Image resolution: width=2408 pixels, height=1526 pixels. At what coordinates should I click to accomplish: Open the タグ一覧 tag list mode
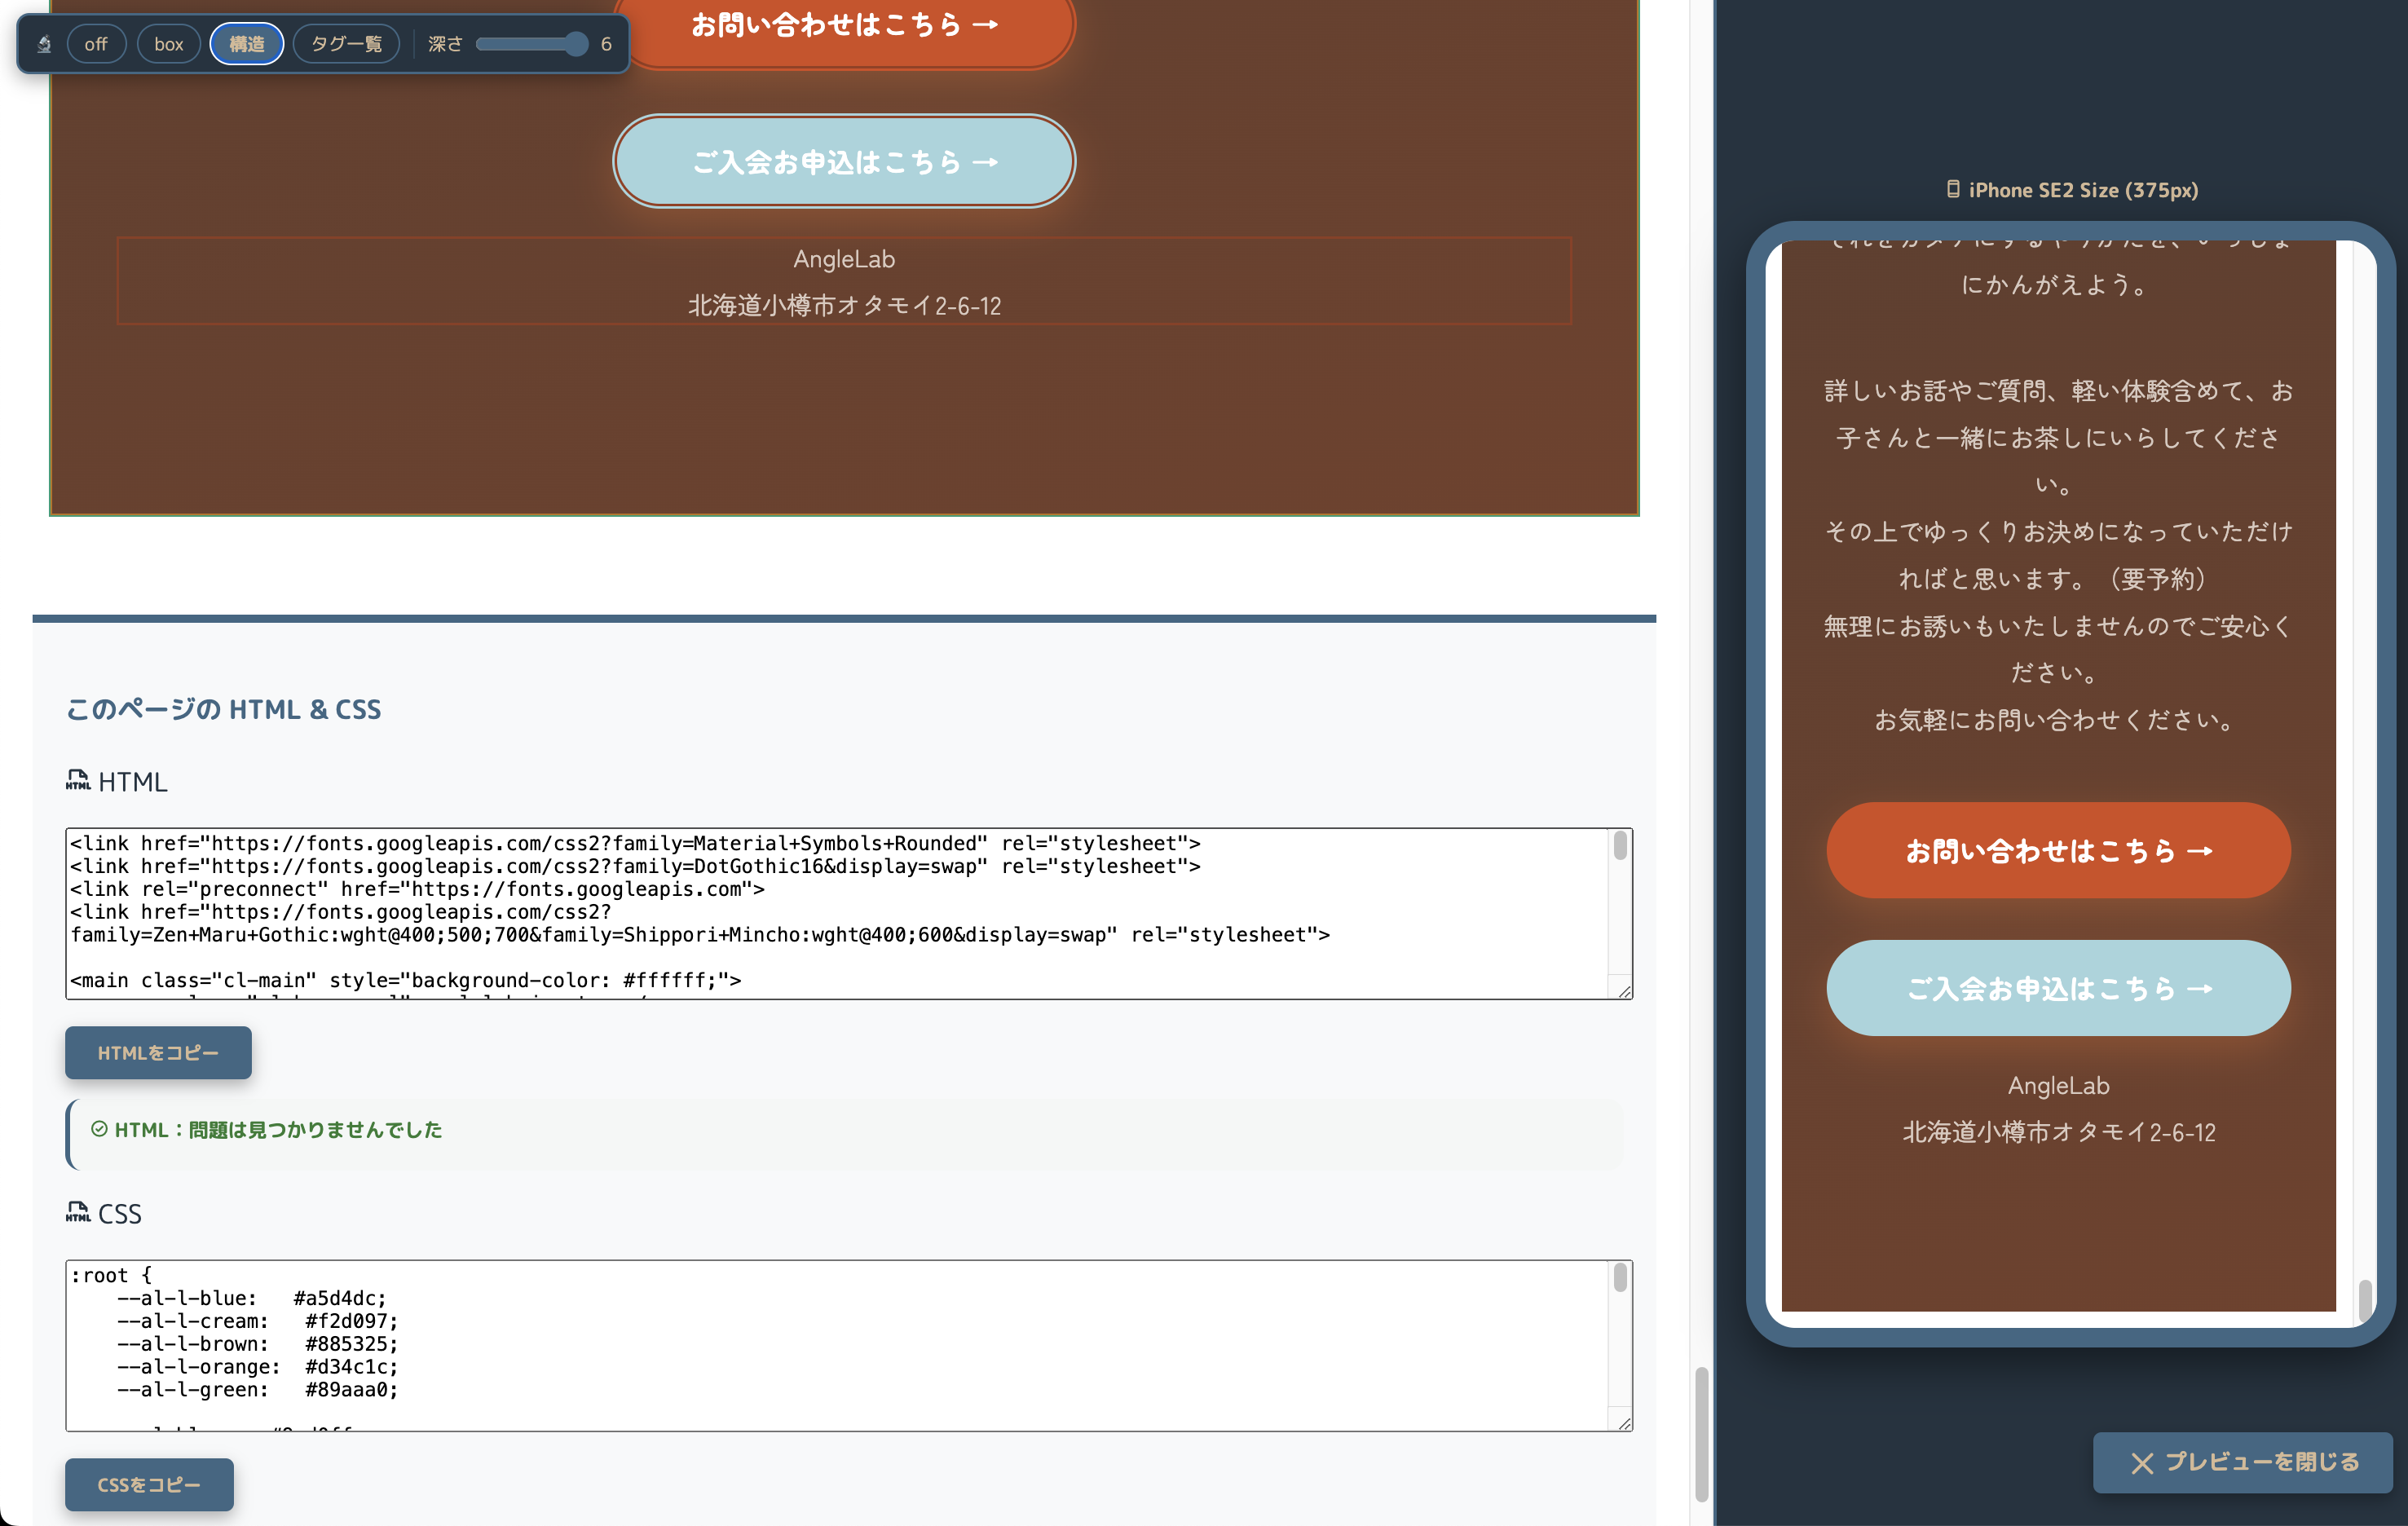346,44
